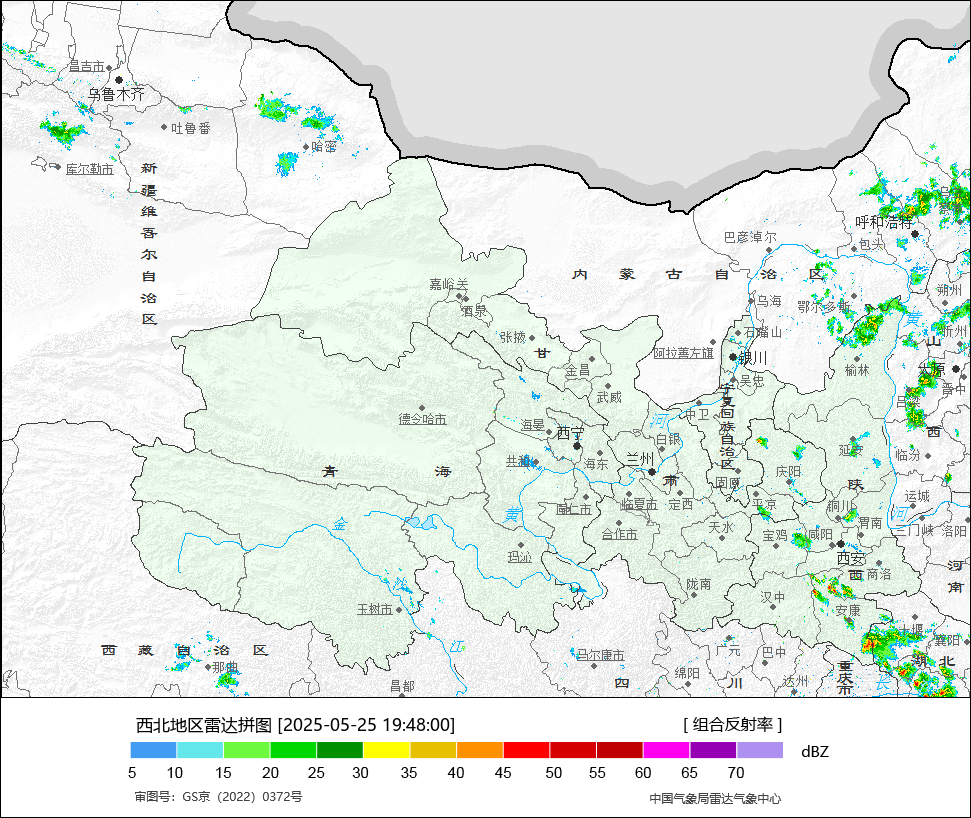Click the 广元 city label
This screenshot has width=971, height=818.
(x=728, y=650)
